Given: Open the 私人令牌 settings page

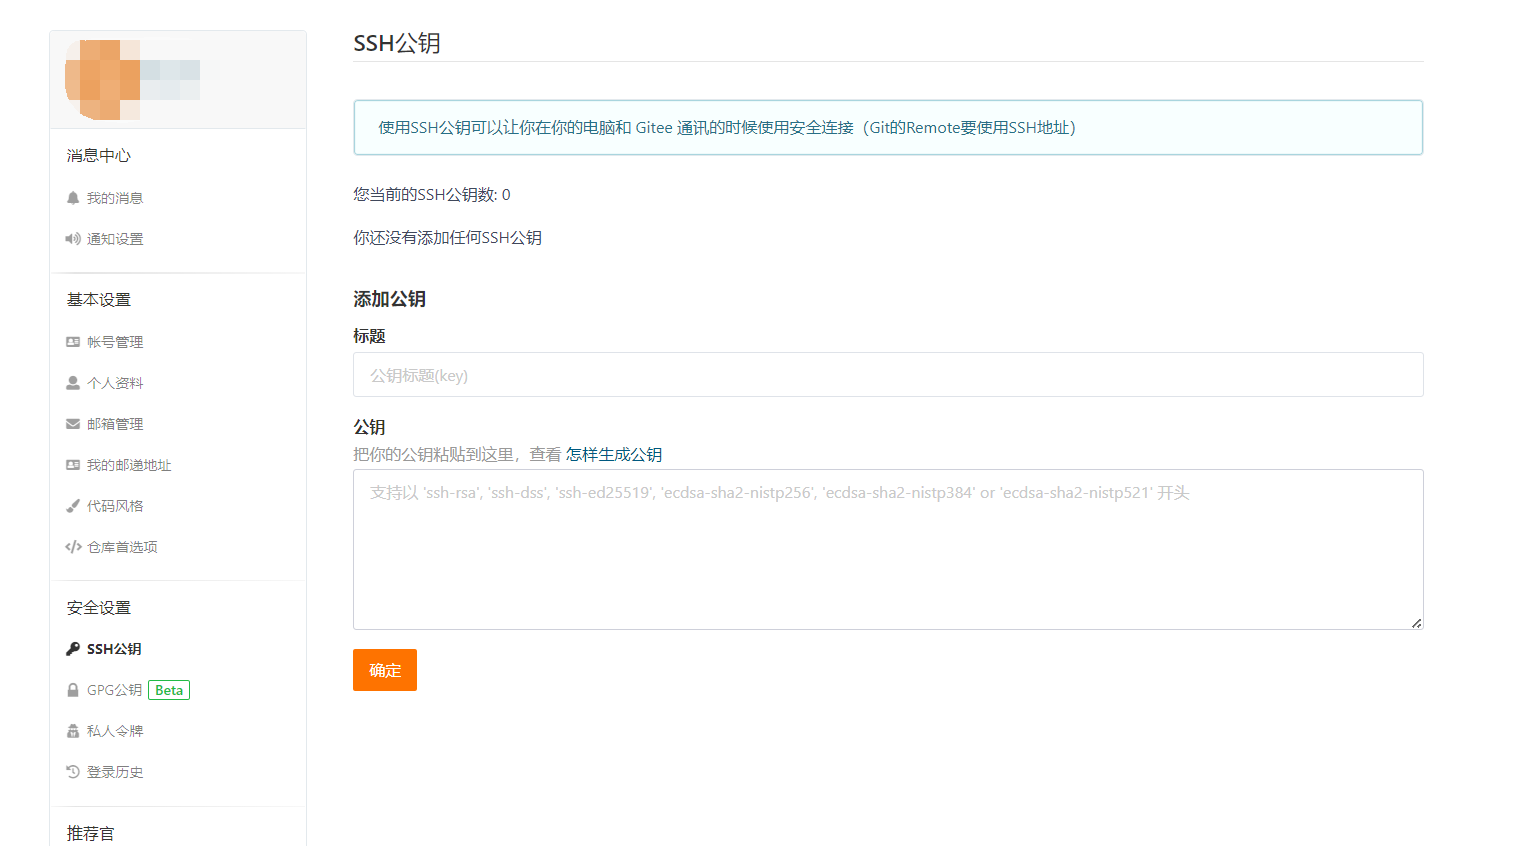Looking at the screenshot, I should [115, 731].
